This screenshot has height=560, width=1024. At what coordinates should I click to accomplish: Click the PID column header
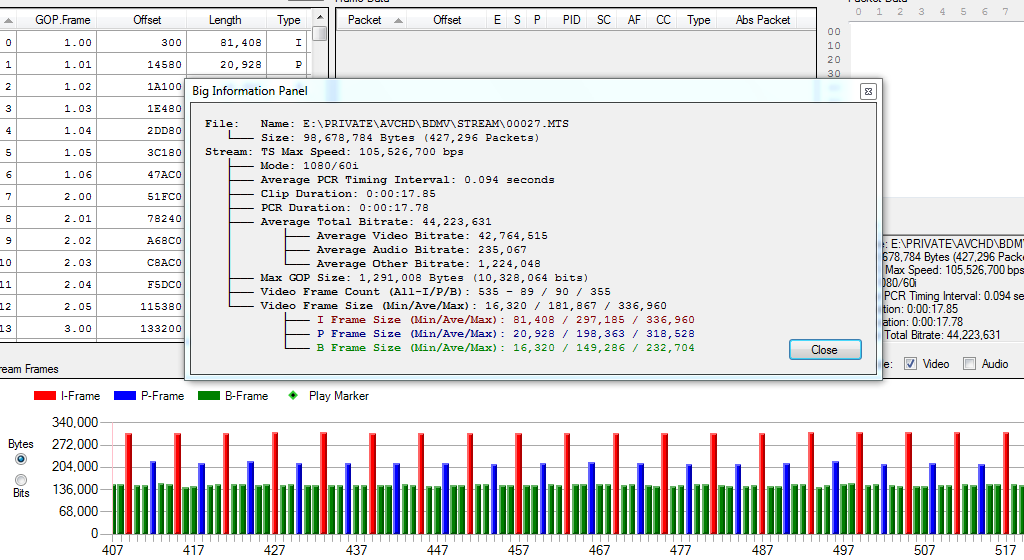pos(571,20)
